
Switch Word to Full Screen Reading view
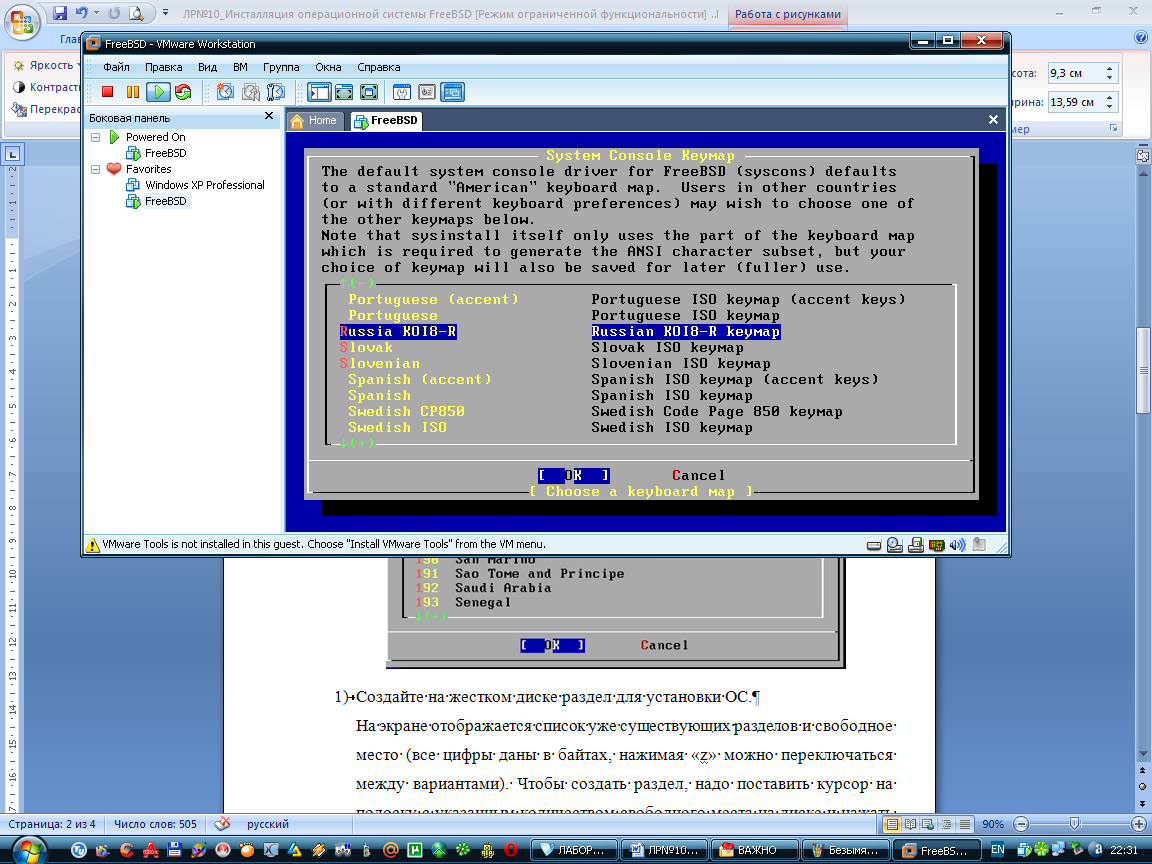tap(910, 824)
